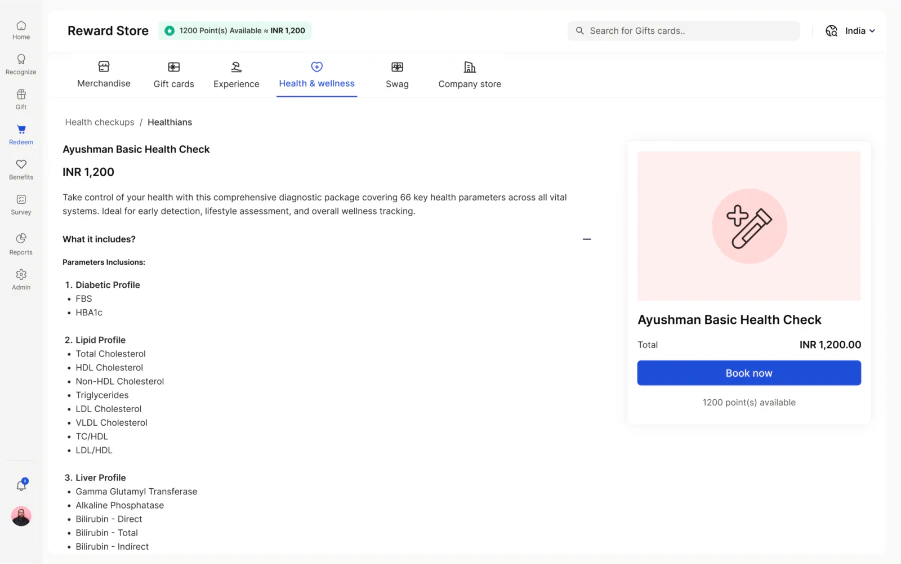This screenshot has height=564, width=901.
Task: Open Admin gear icon in sidebar
Action: (21, 275)
